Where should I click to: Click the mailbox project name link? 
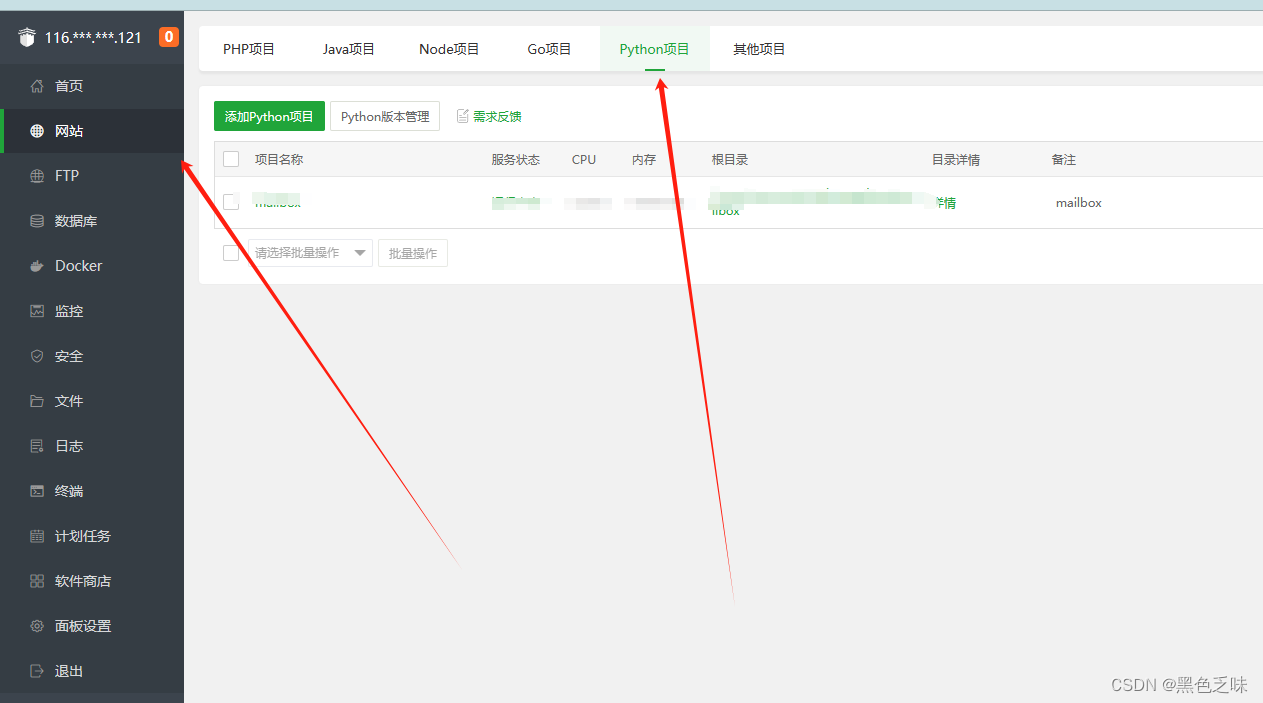[278, 202]
